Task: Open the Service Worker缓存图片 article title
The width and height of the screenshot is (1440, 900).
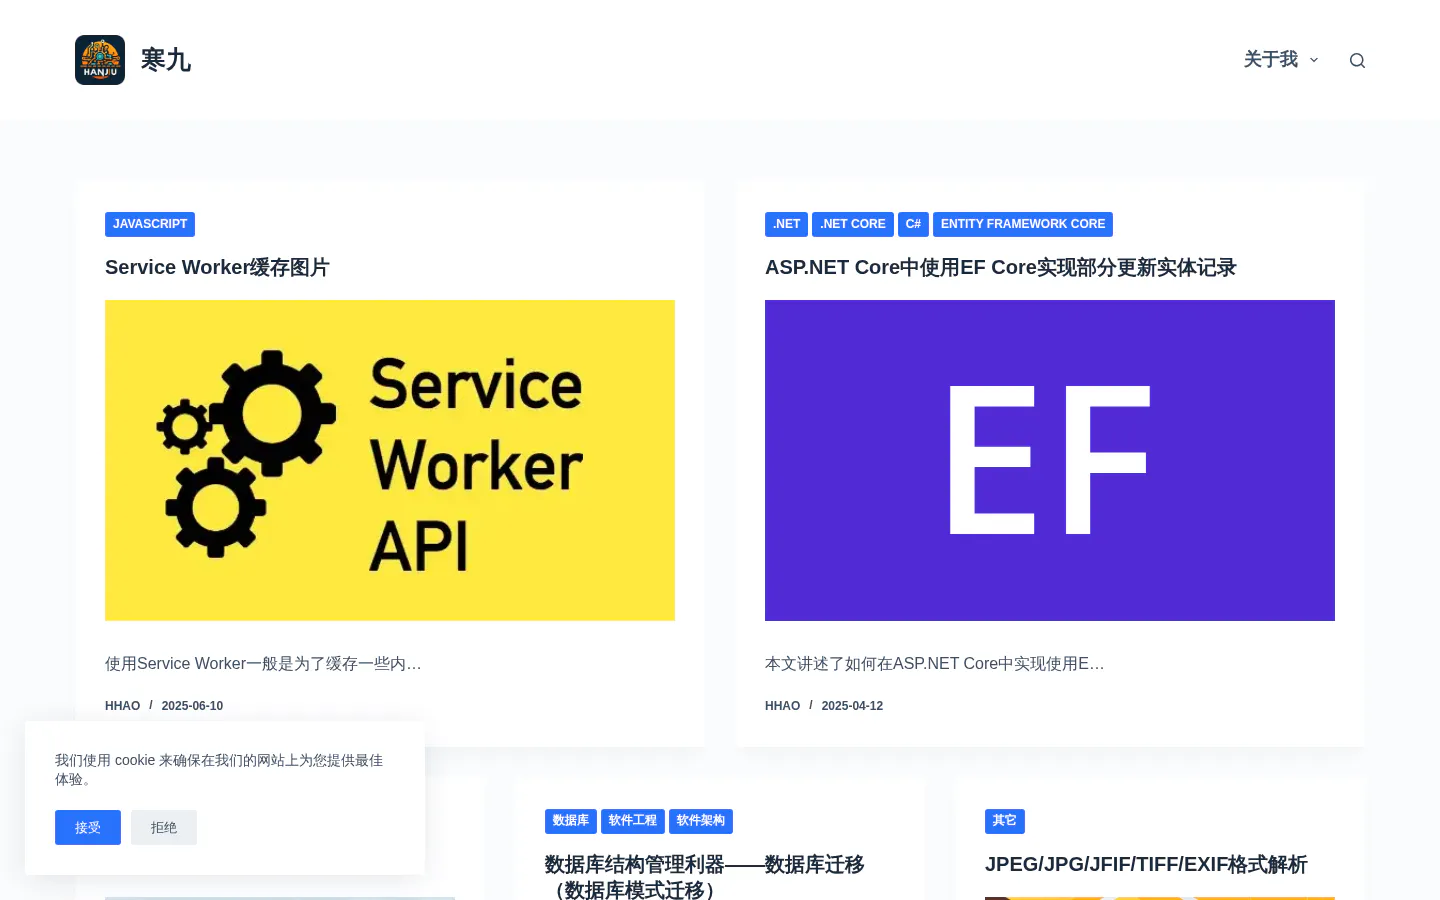Action: 217,267
